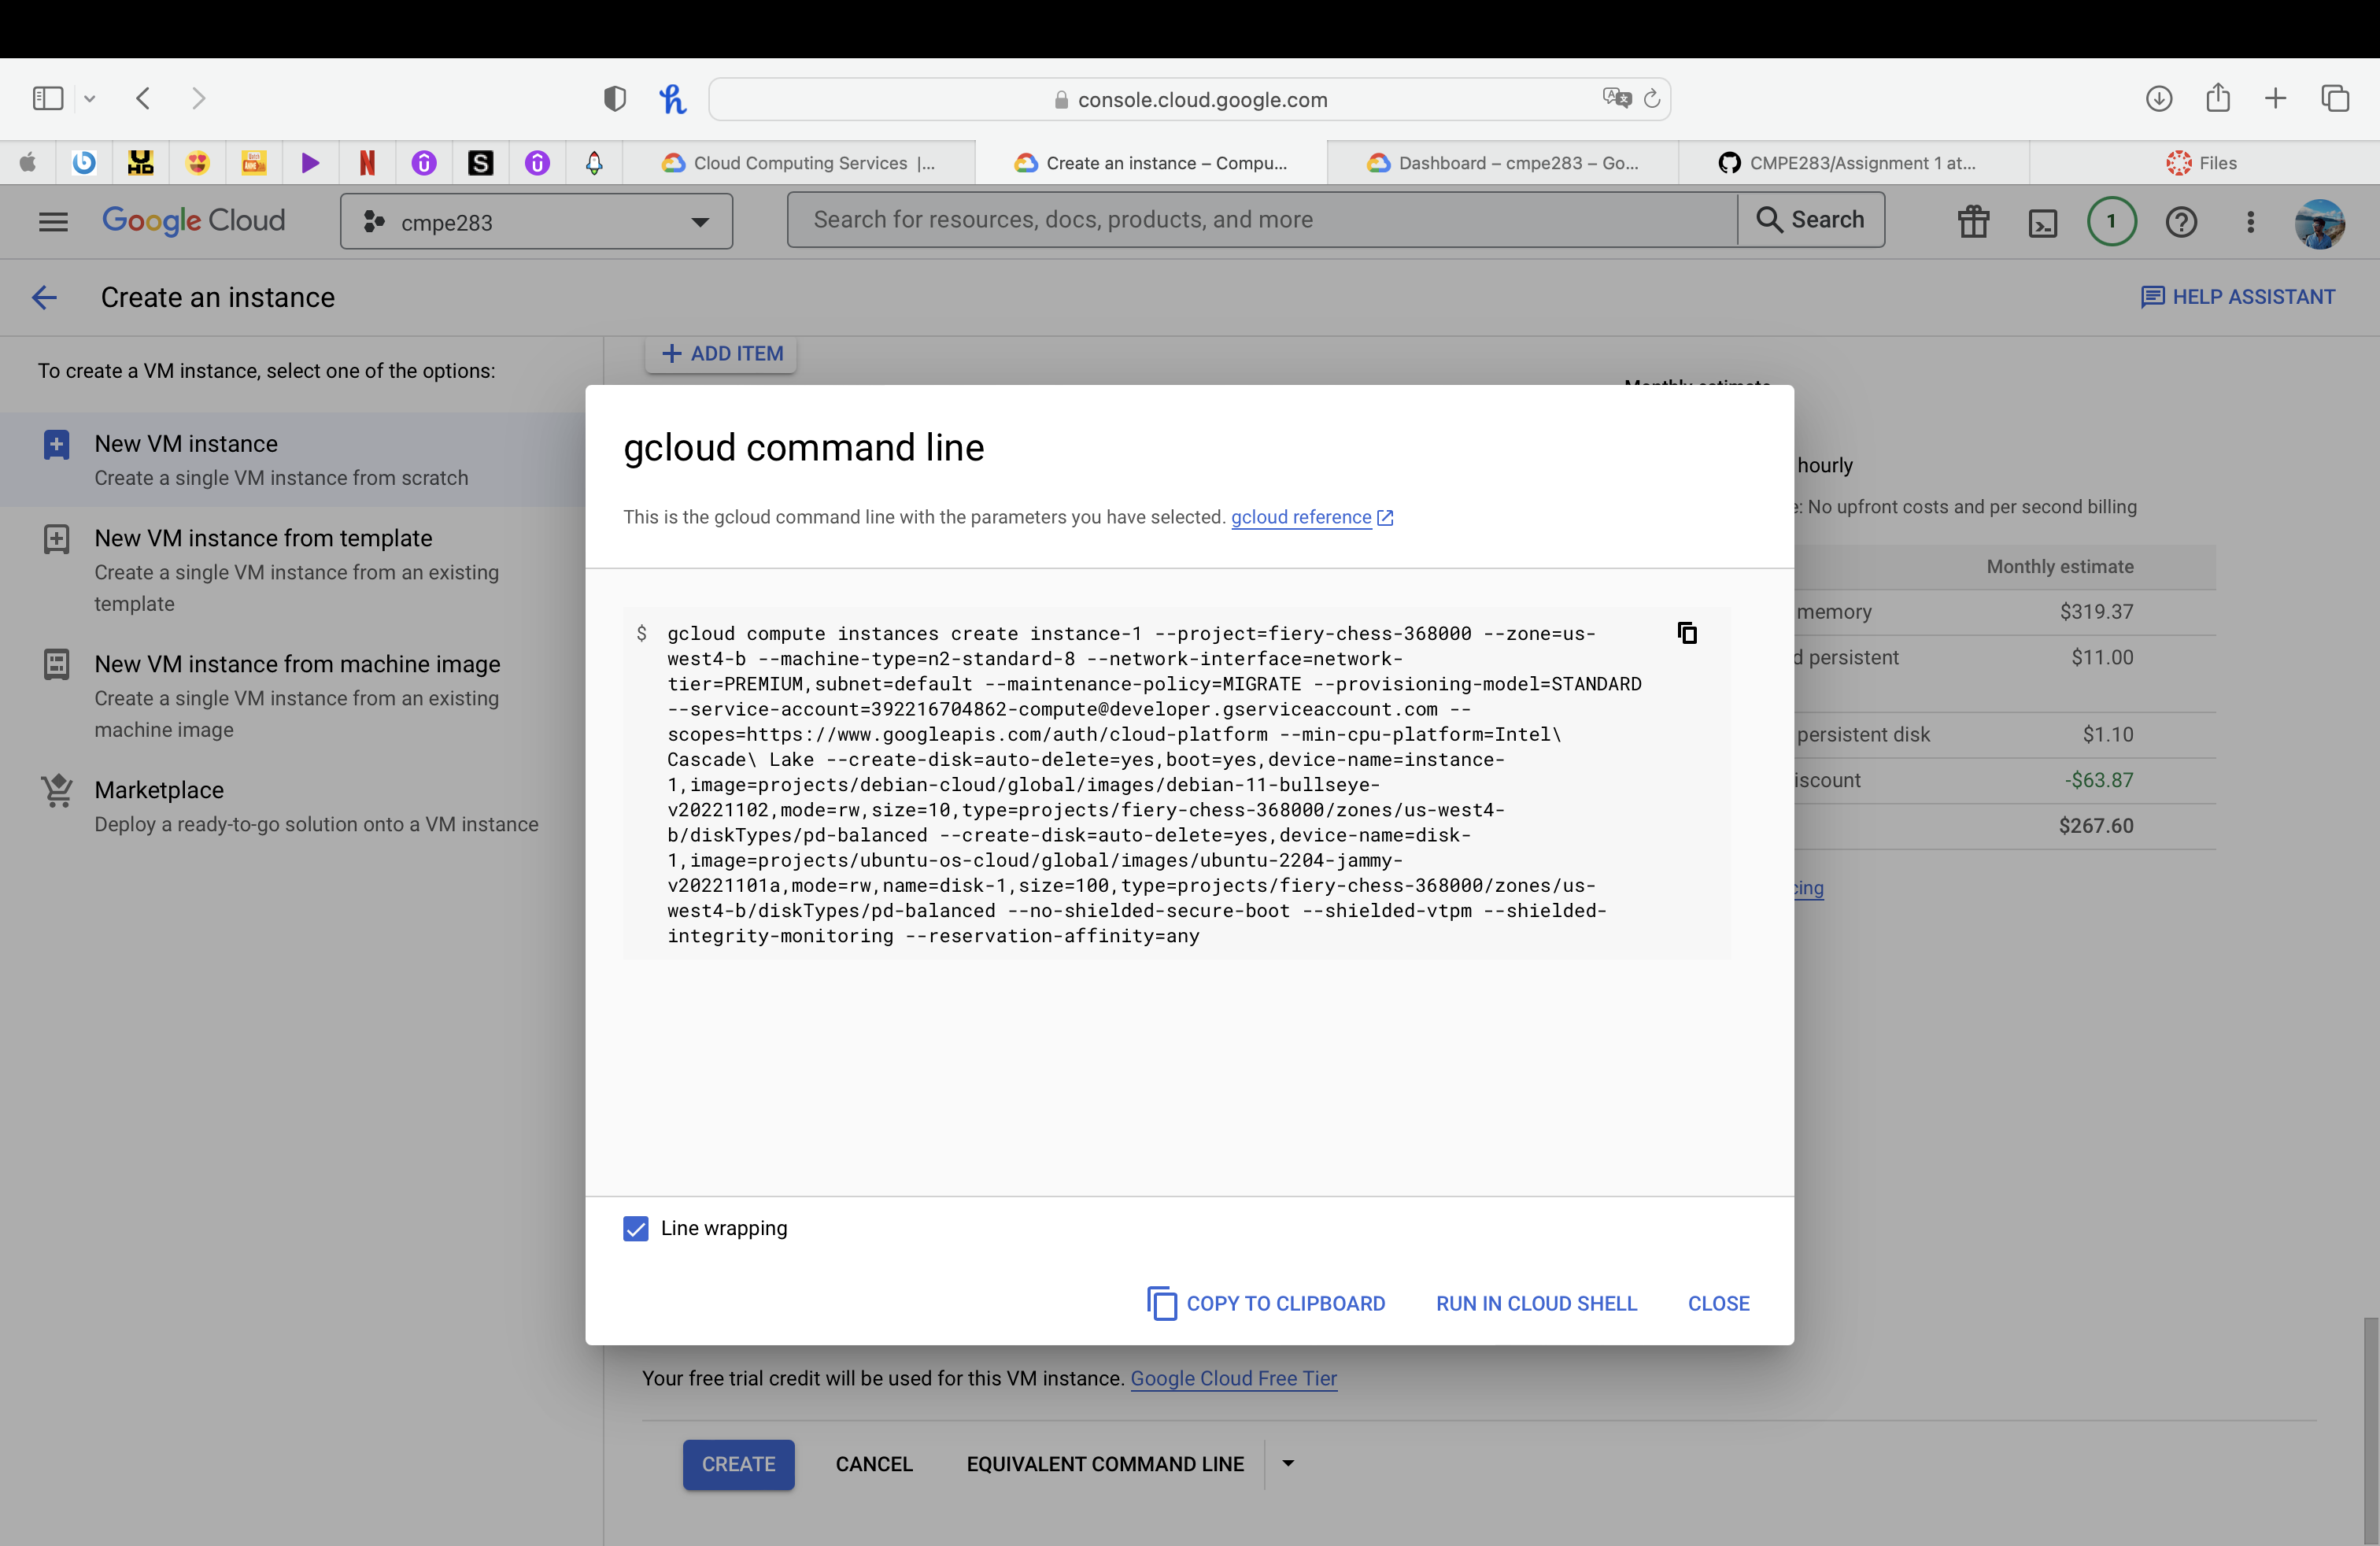View free trial offers via the gift icon
The image size is (2380, 1546).
pyautogui.click(x=1973, y=221)
